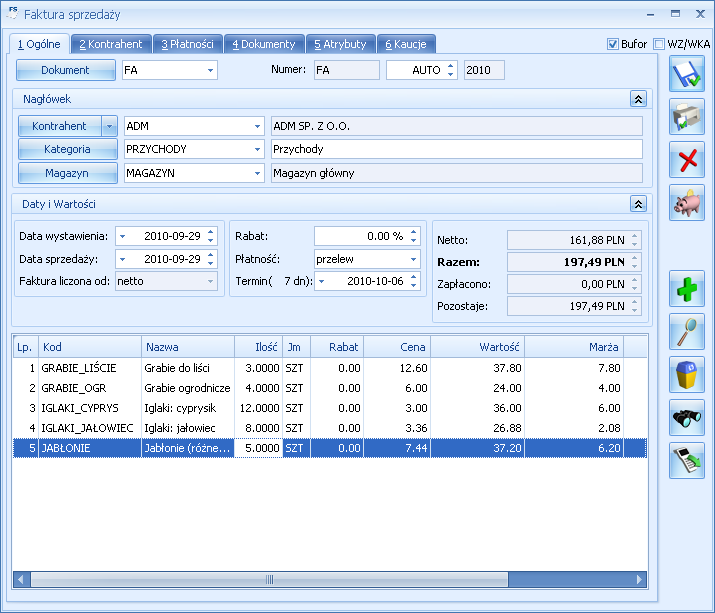Expand the ADM contractor dropdown
The height and width of the screenshot is (613, 715).
tap(257, 126)
